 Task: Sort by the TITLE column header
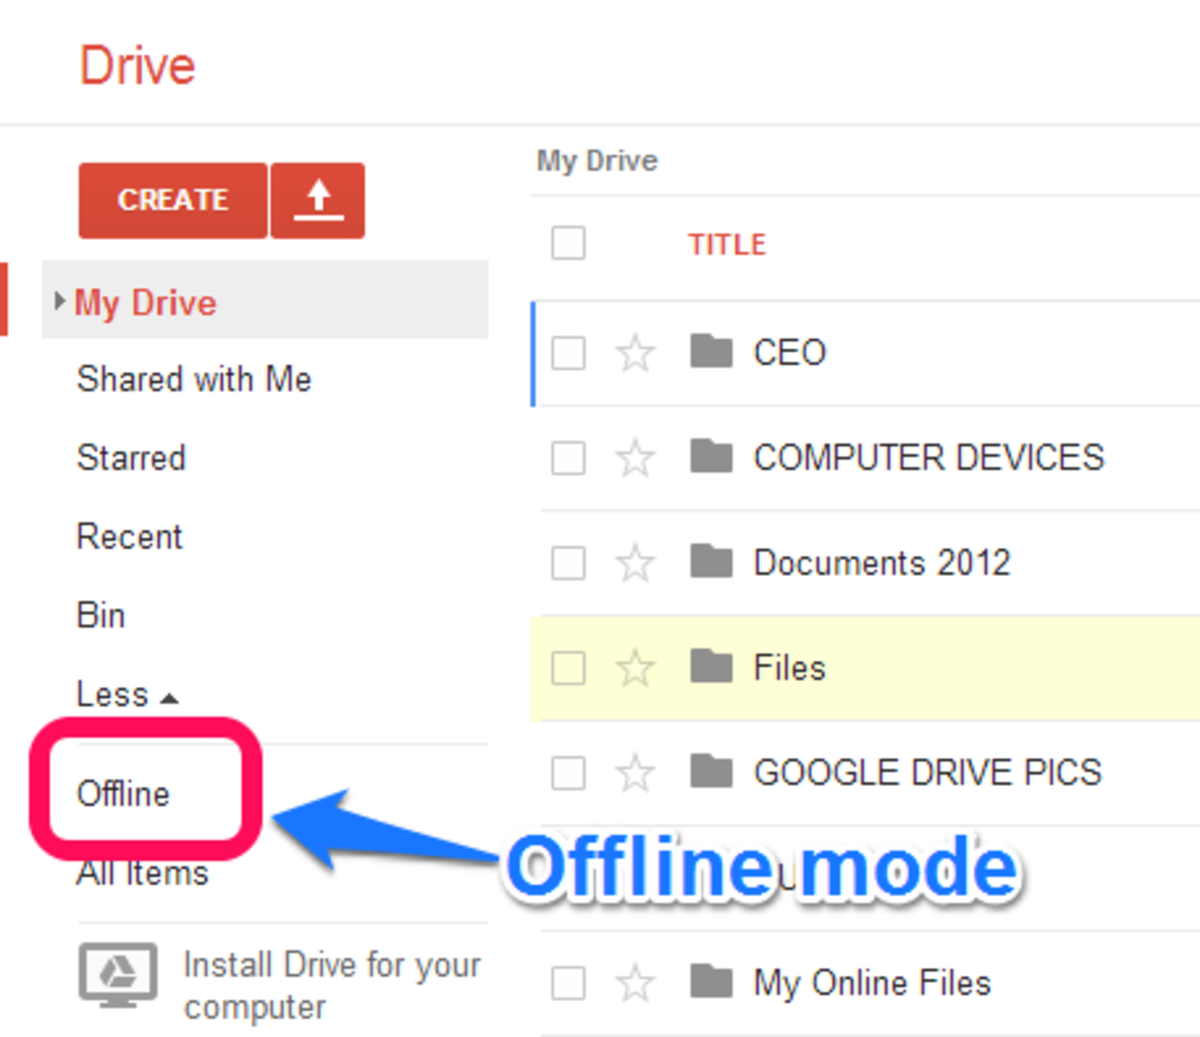point(727,244)
